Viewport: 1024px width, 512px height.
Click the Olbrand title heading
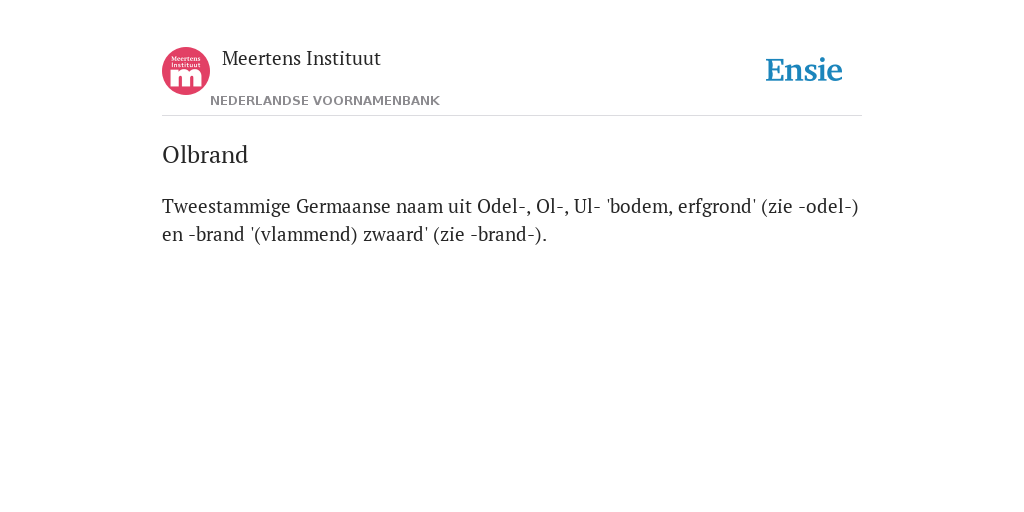pos(205,155)
